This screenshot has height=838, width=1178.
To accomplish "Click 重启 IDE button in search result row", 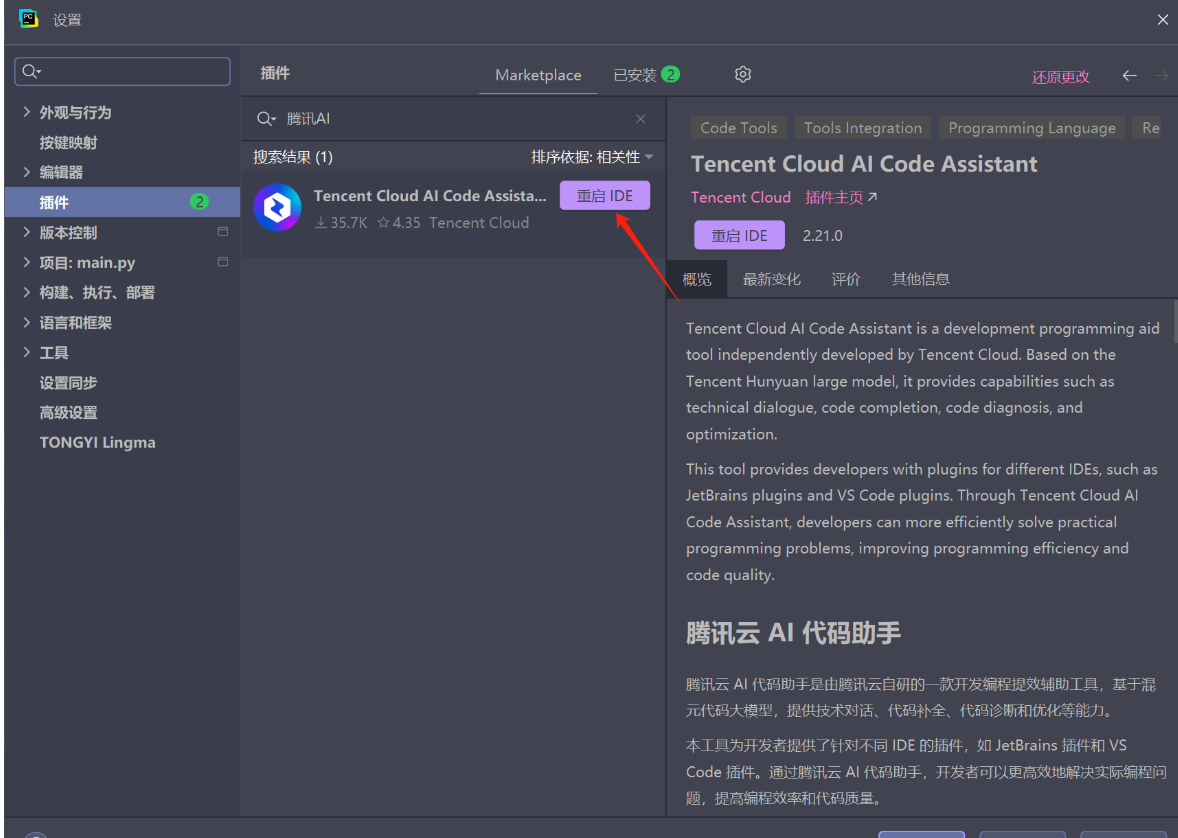I will (605, 196).
